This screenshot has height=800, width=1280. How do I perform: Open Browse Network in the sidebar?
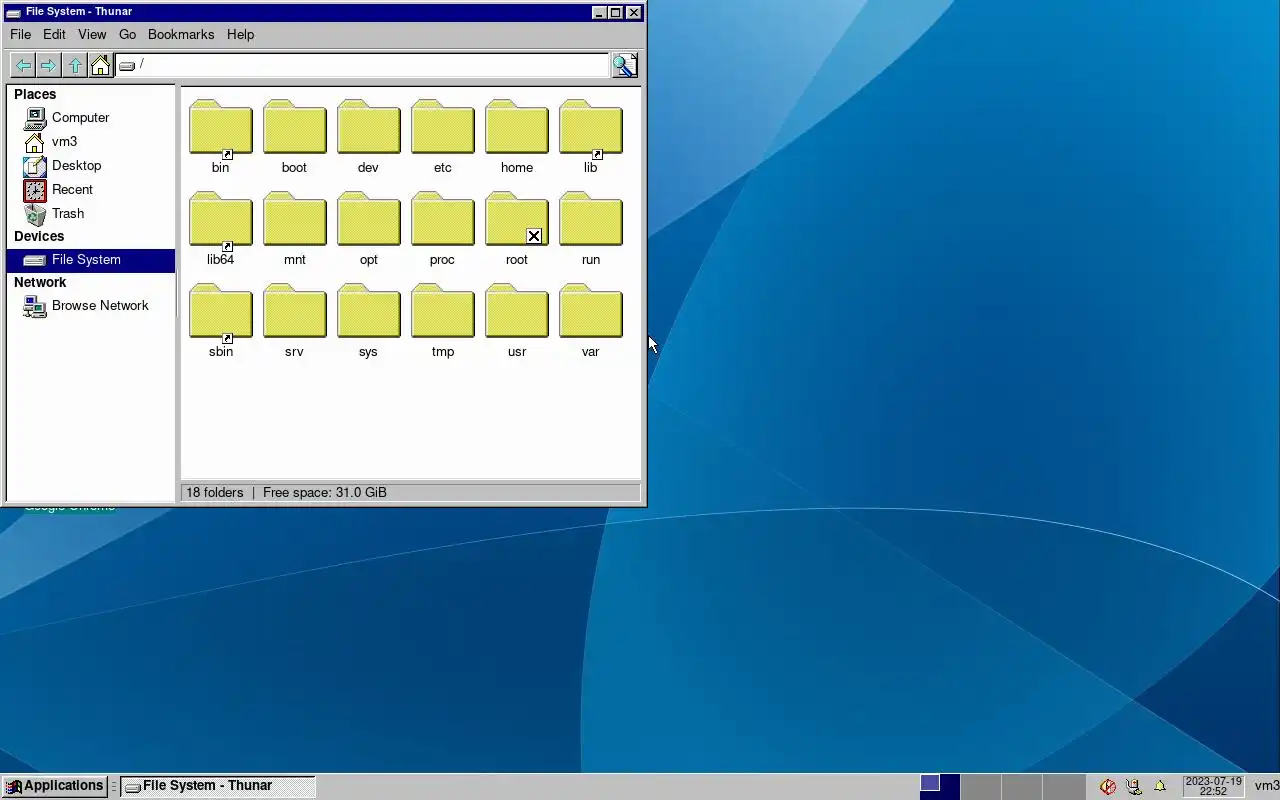(x=91, y=306)
